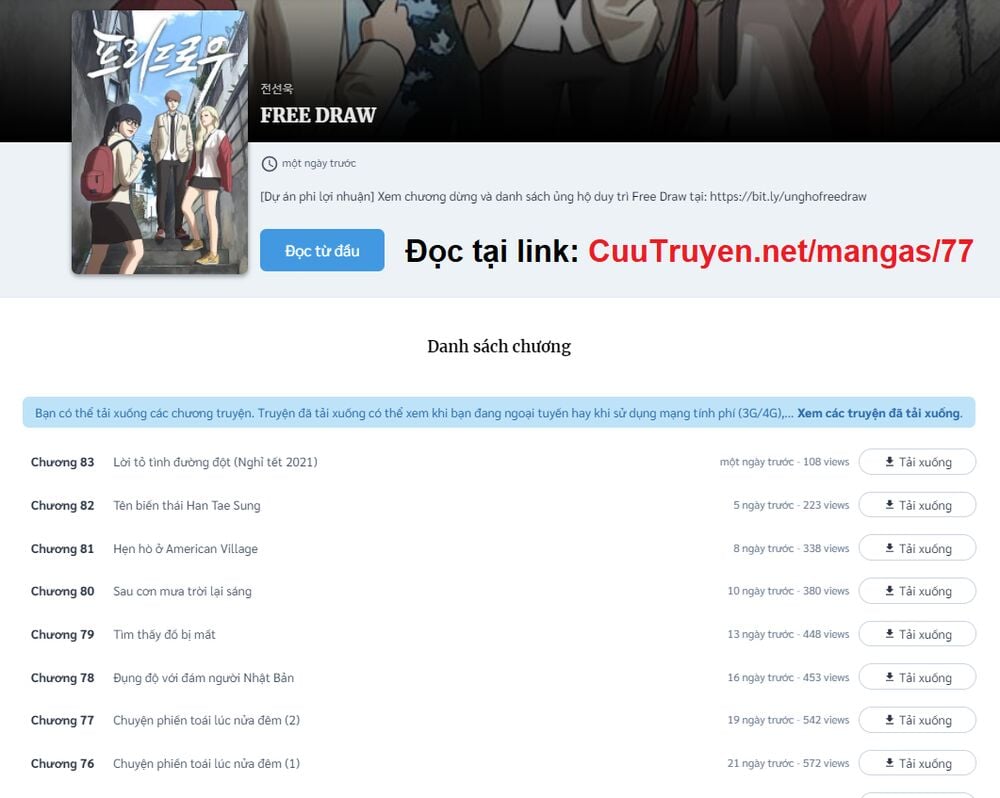This screenshot has height=798, width=1000.
Task: Click download icon for Chương 81
Action: [889, 548]
